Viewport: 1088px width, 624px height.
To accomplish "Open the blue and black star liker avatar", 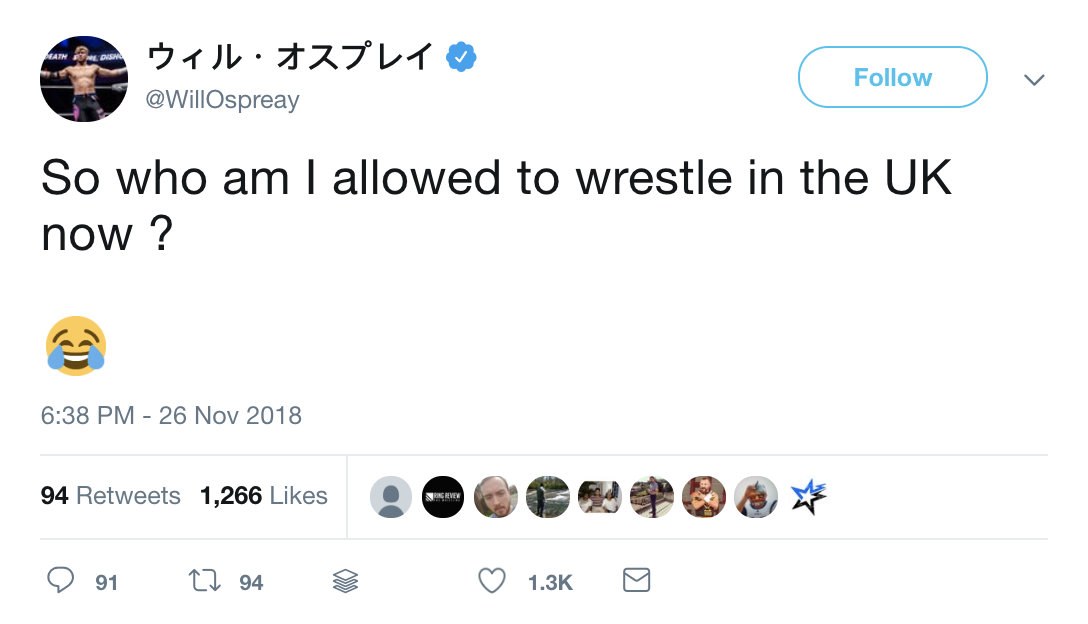I will pyautogui.click(x=808, y=497).
